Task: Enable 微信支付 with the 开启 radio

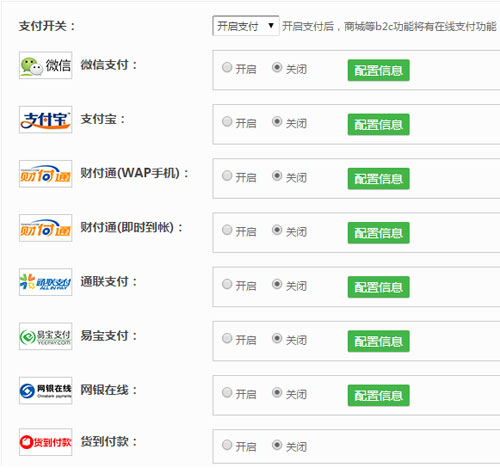Action: click(227, 67)
